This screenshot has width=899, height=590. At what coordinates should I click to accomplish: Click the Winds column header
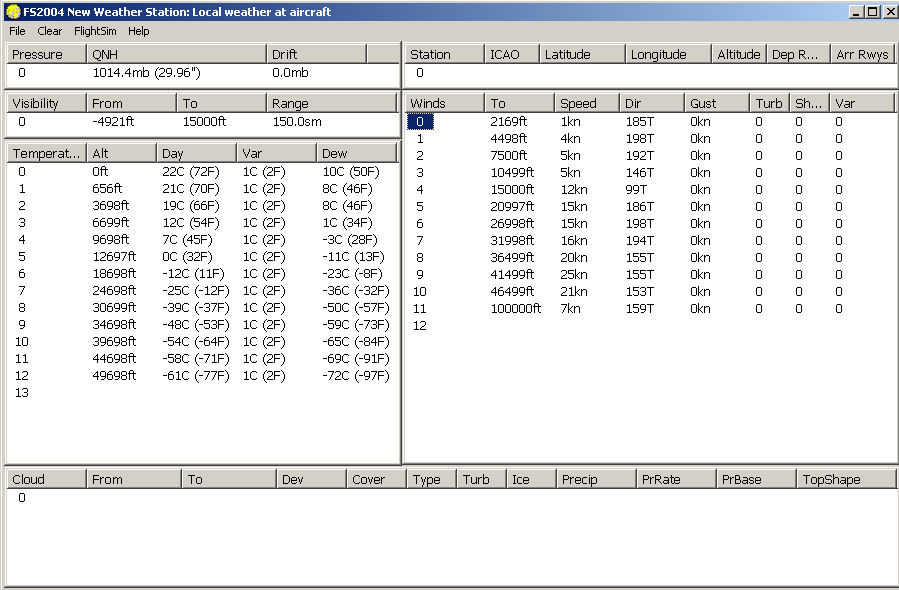444,103
